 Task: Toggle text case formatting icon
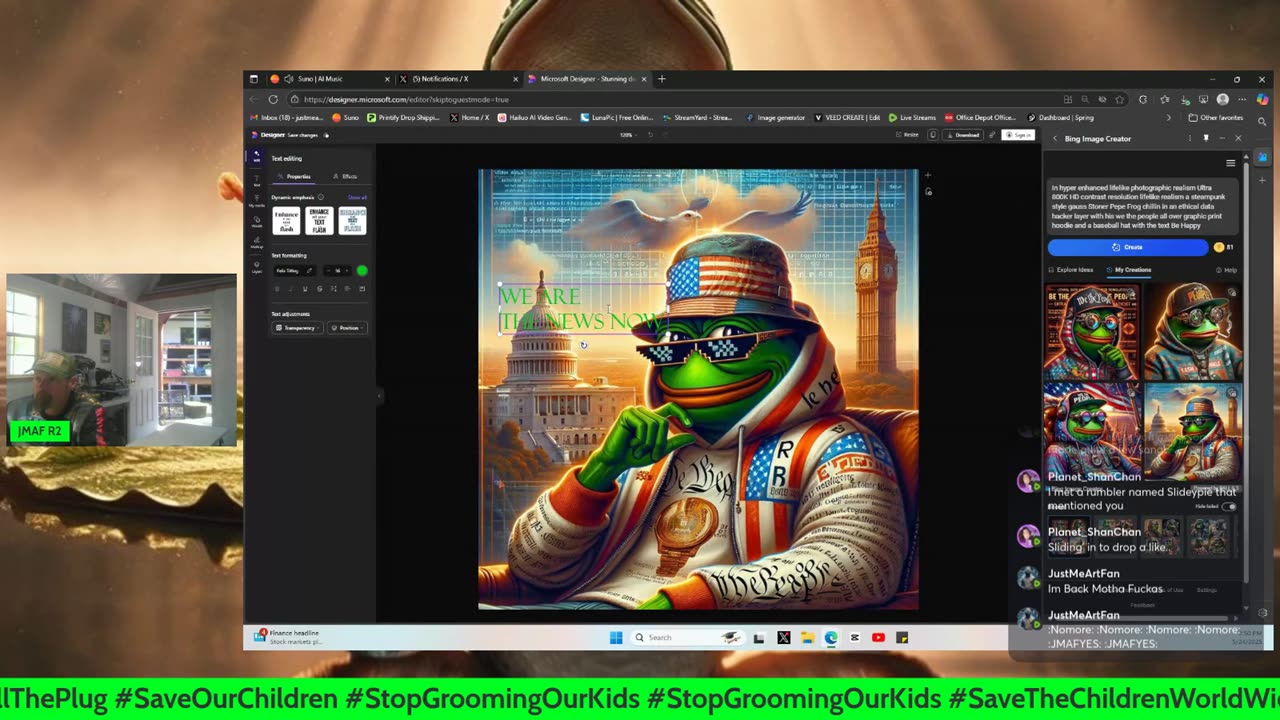coord(333,289)
